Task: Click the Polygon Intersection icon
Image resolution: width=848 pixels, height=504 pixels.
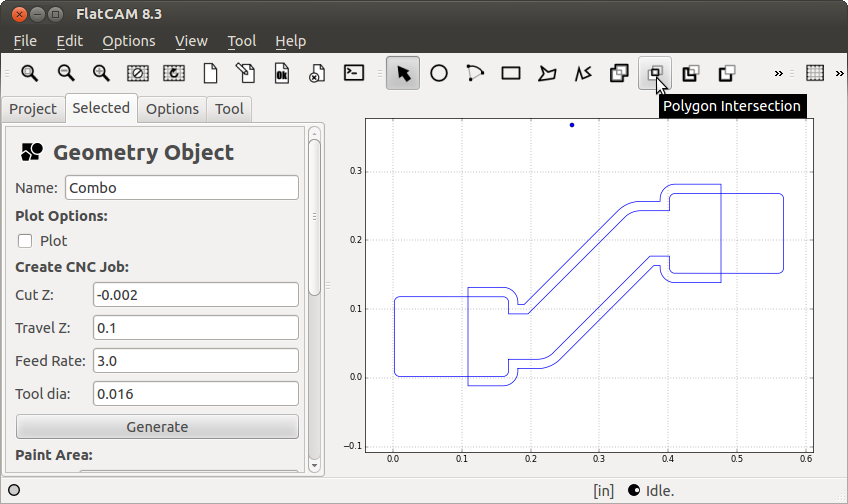Action: [655, 73]
